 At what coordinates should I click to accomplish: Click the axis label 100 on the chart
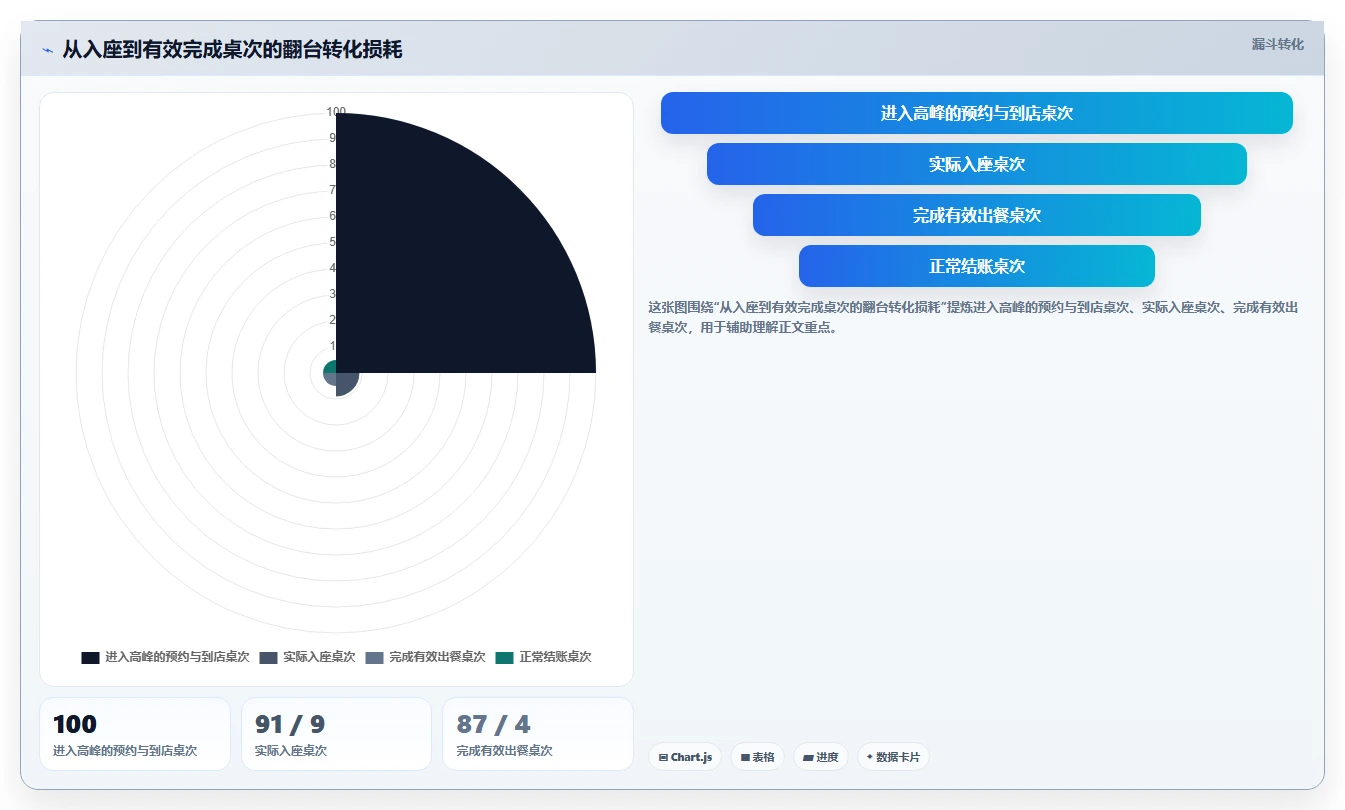(336, 112)
